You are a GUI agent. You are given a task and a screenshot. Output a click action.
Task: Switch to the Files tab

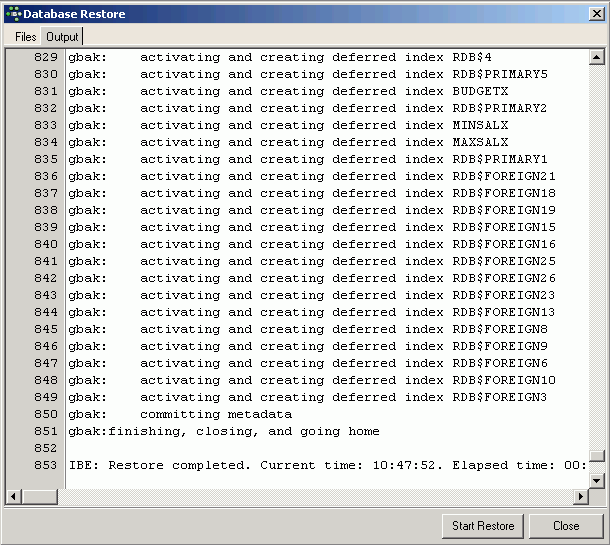[x=25, y=37]
